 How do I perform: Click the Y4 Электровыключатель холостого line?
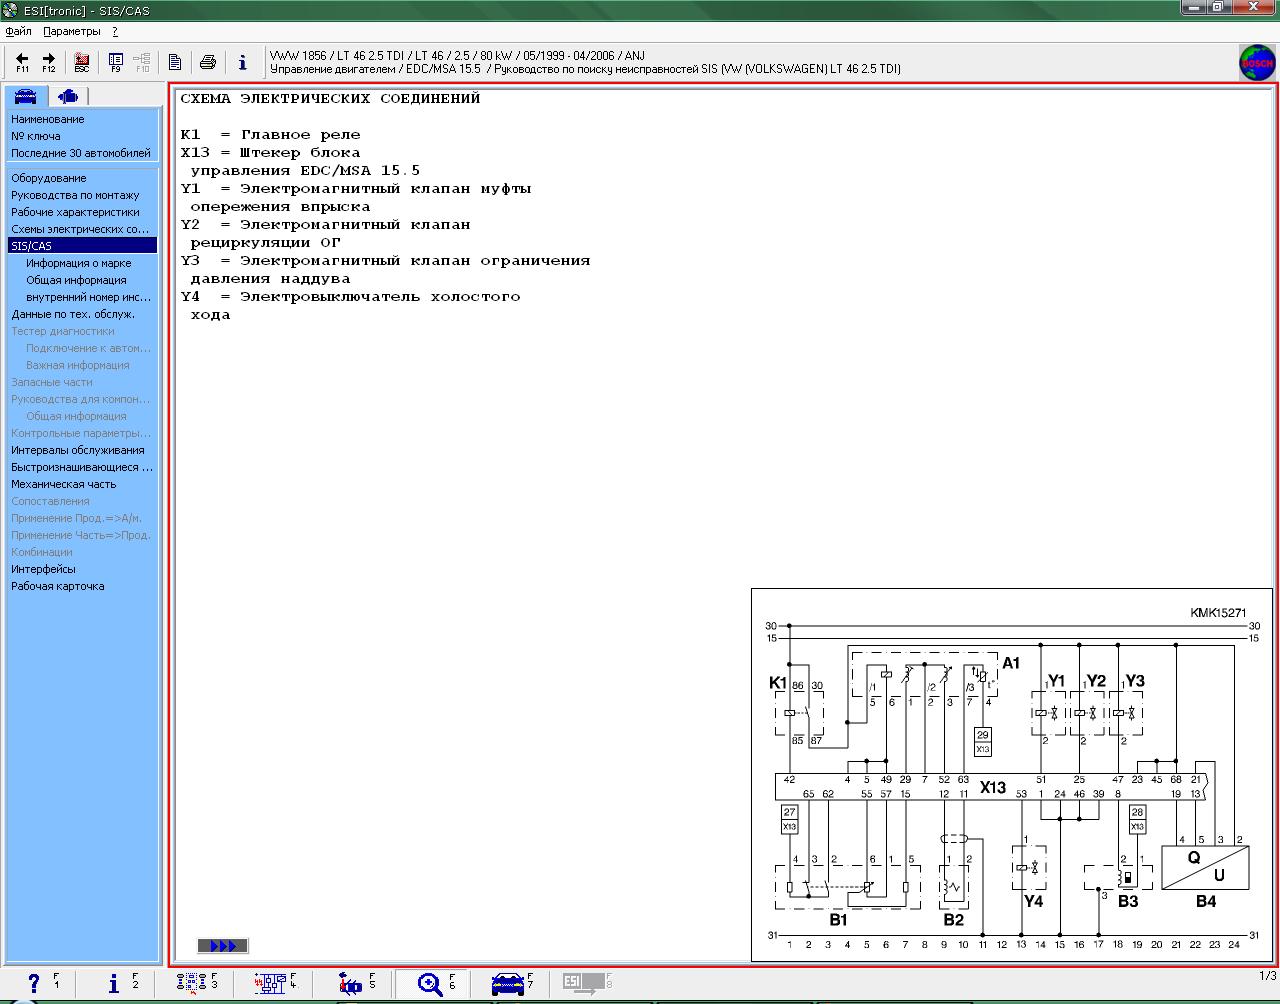click(350, 297)
